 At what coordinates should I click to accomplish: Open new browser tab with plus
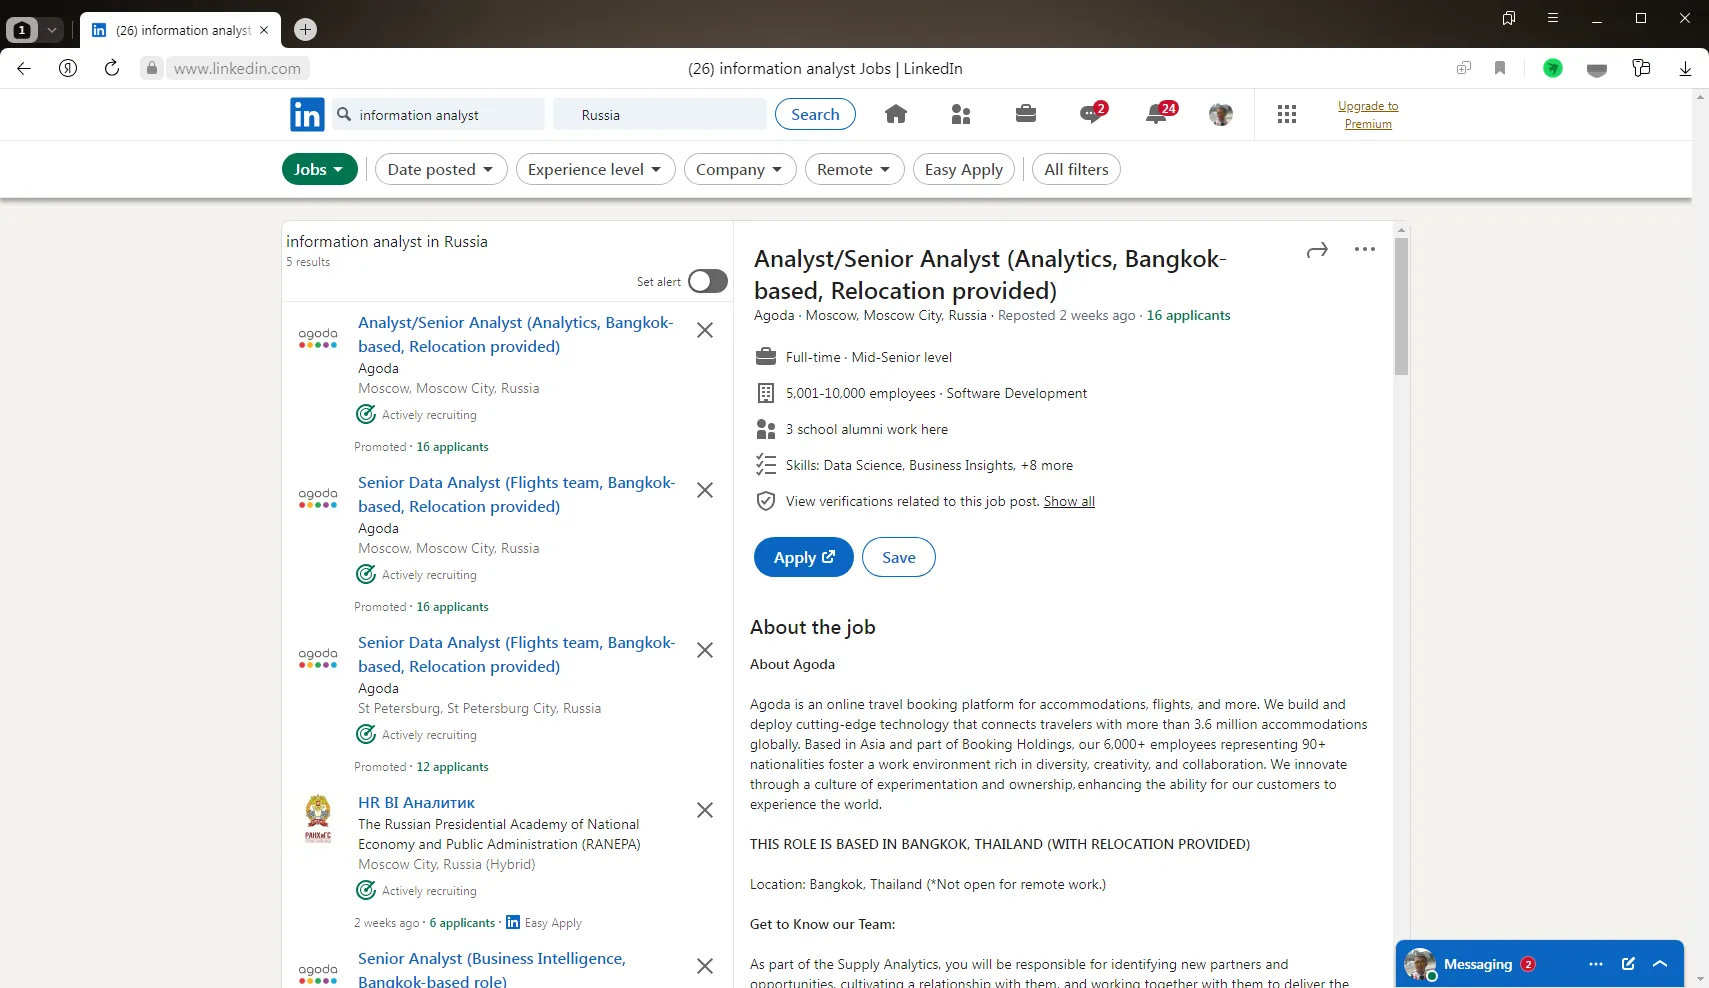click(306, 30)
